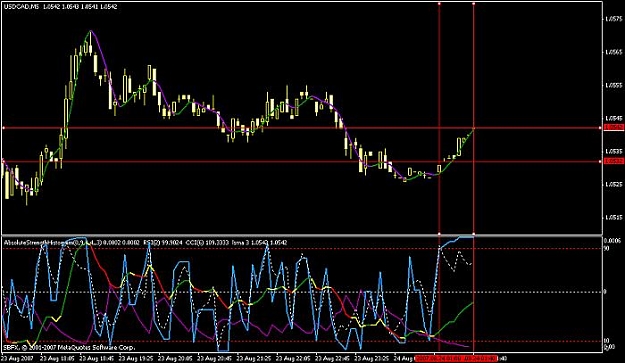Click the 0 level indicator scale label
Screen dimensions: 625x363
click(x=605, y=292)
